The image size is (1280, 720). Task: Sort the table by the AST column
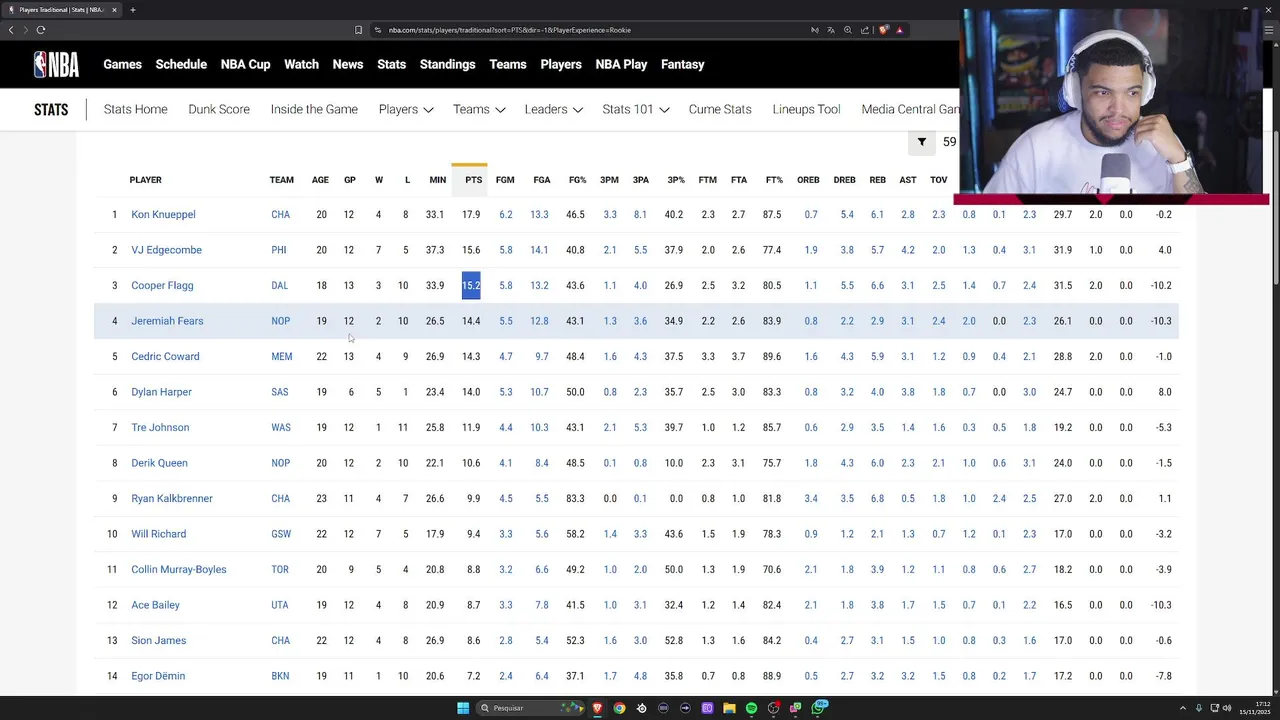tap(907, 180)
